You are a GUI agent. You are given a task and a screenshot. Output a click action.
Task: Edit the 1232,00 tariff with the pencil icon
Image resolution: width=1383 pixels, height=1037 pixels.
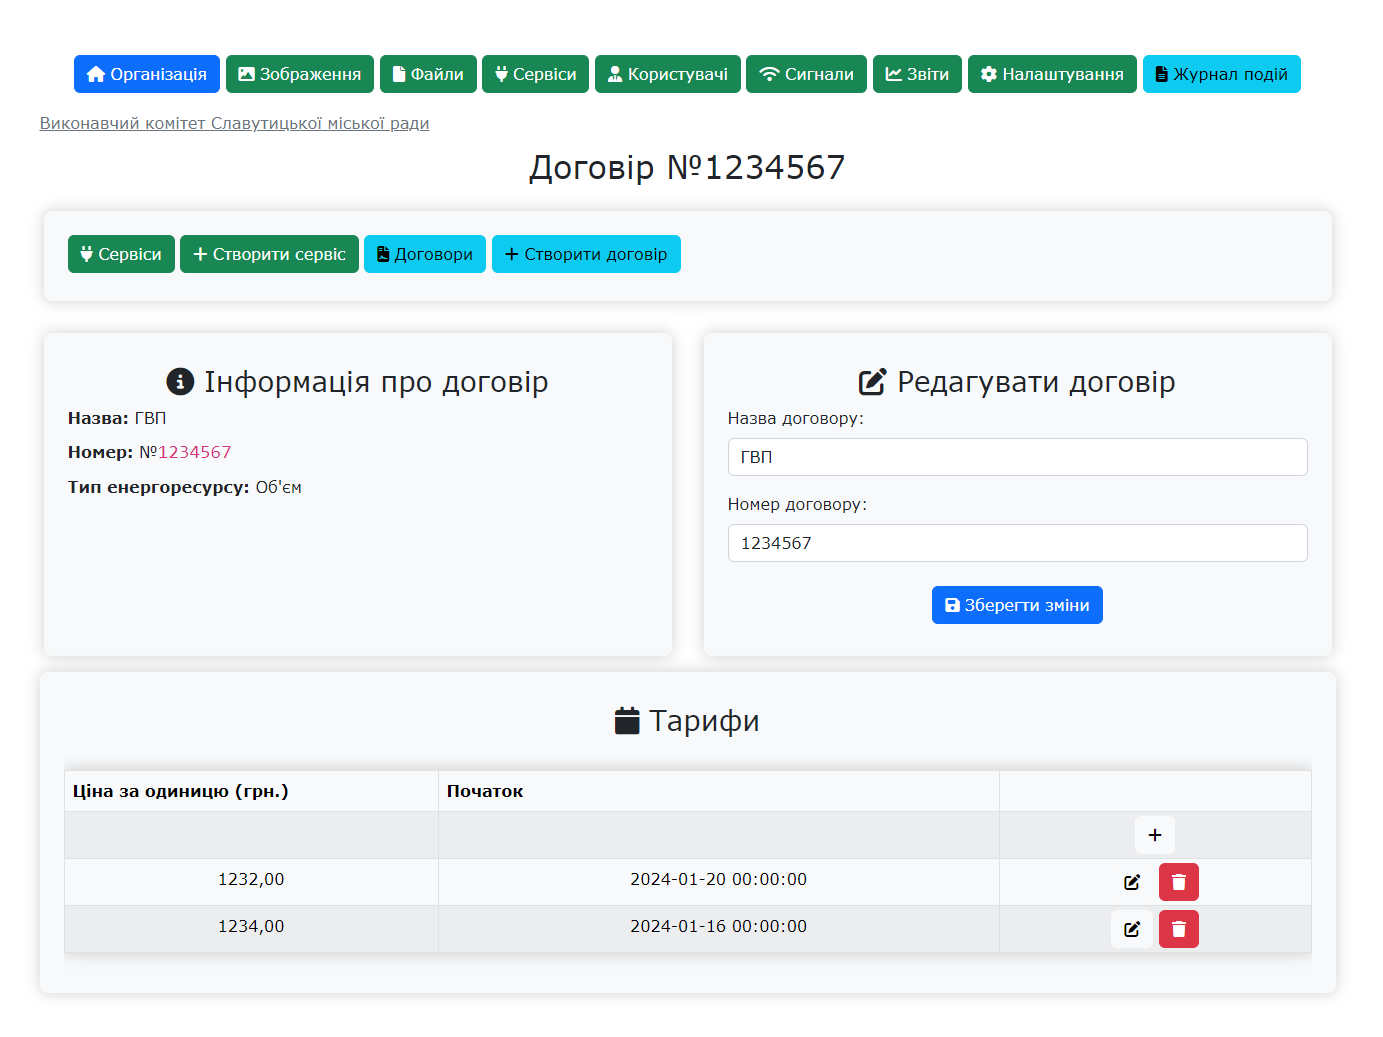click(1131, 882)
